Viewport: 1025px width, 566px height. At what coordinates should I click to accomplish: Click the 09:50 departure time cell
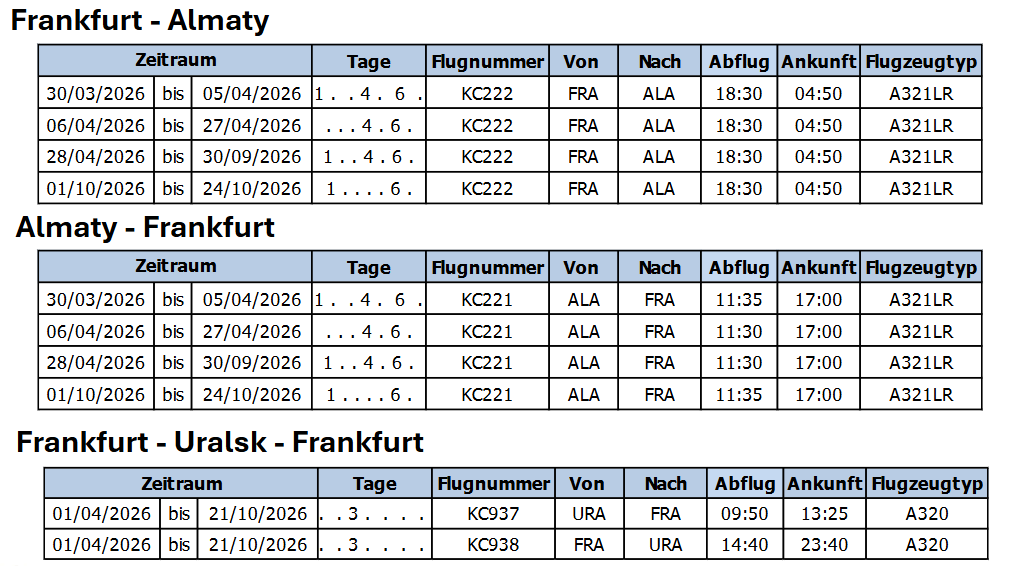pos(745,514)
